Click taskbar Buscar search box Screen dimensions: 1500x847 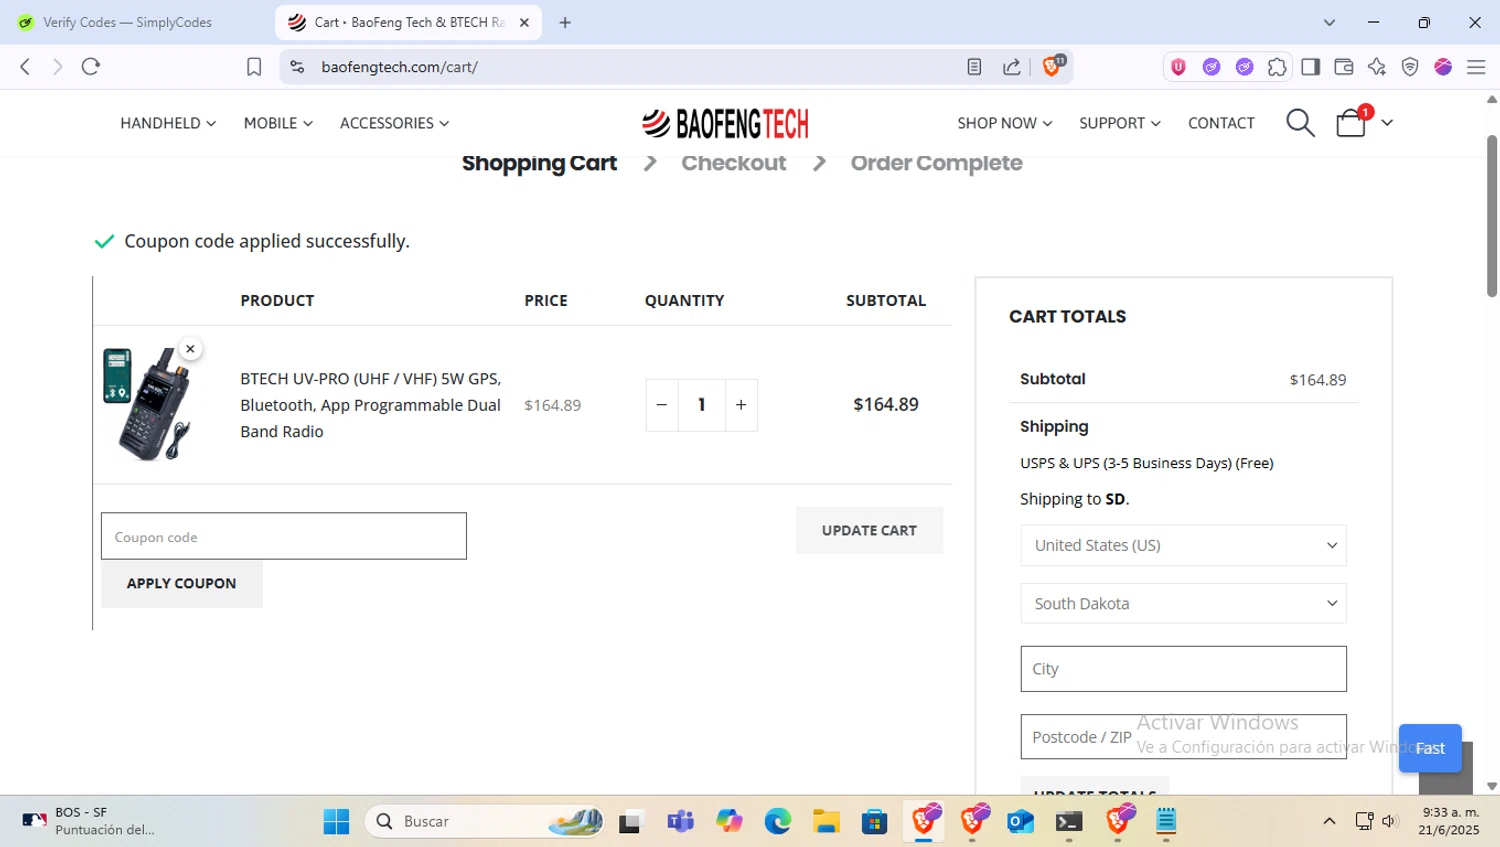pyautogui.click(x=486, y=821)
